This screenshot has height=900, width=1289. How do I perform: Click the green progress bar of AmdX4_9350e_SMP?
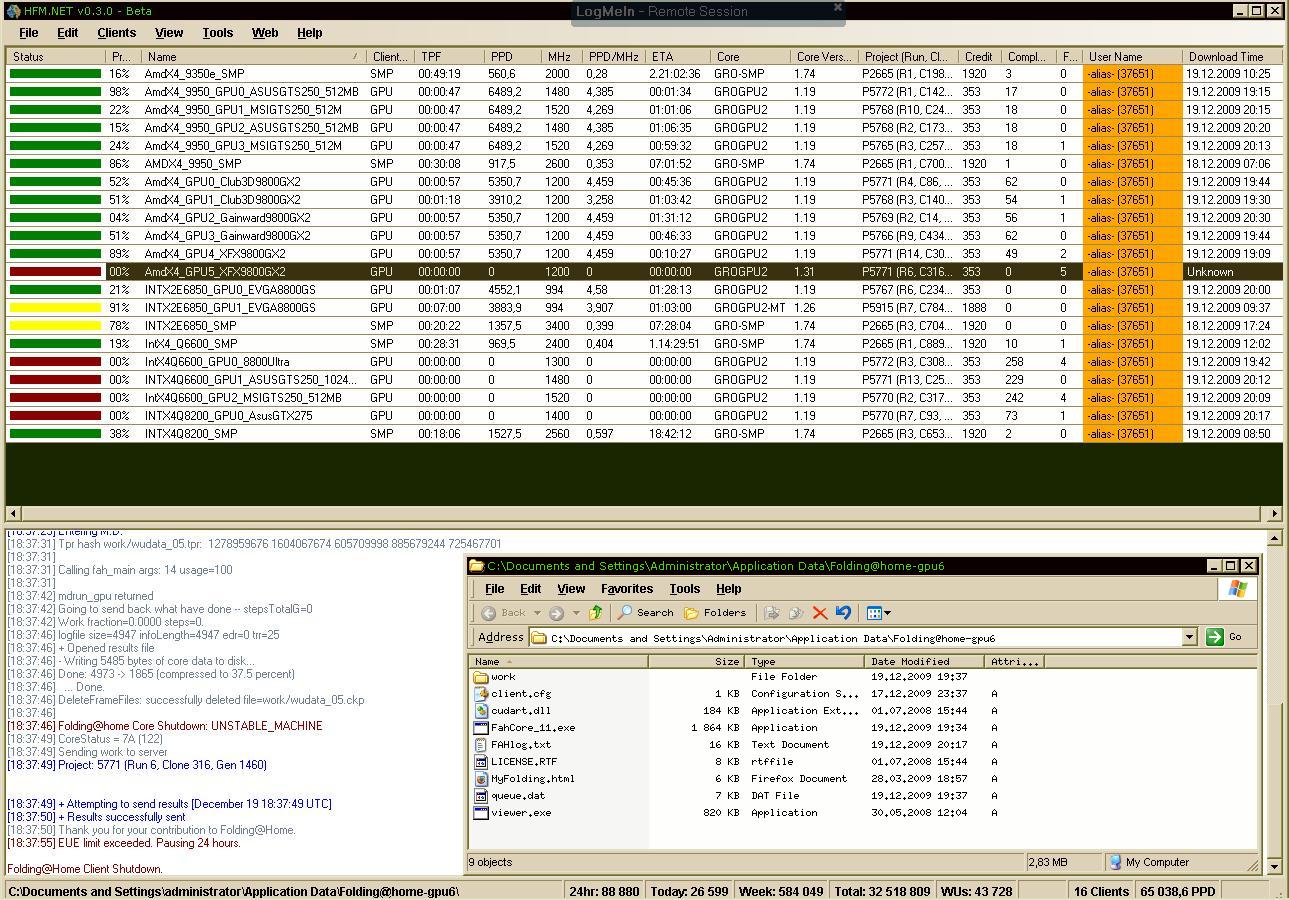tap(55, 74)
